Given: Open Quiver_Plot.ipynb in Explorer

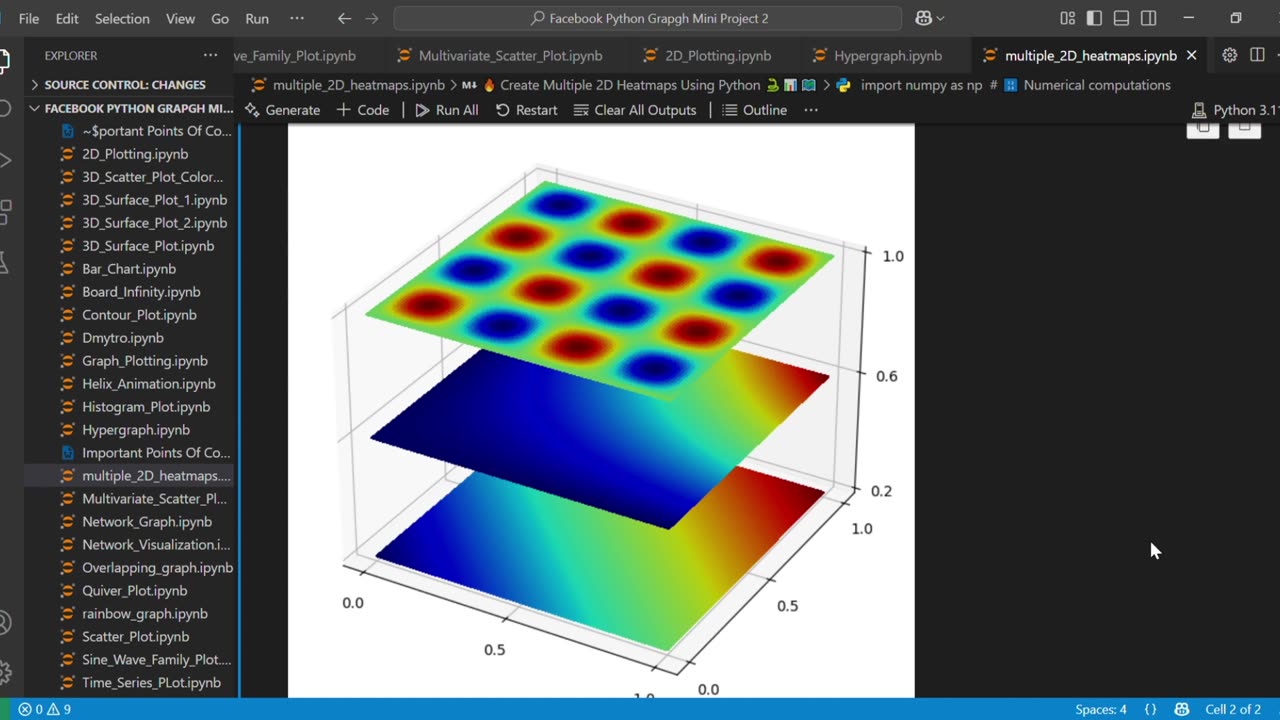Looking at the screenshot, I should coord(134,591).
